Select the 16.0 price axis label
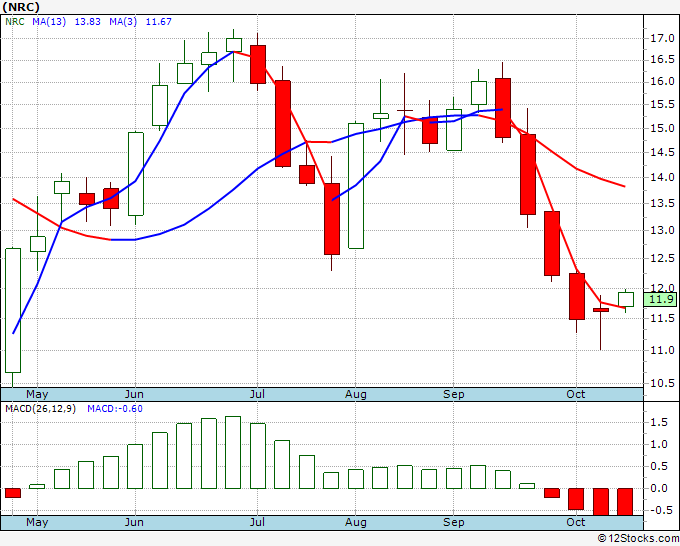The height and width of the screenshot is (546, 680). pyautogui.click(x=662, y=82)
